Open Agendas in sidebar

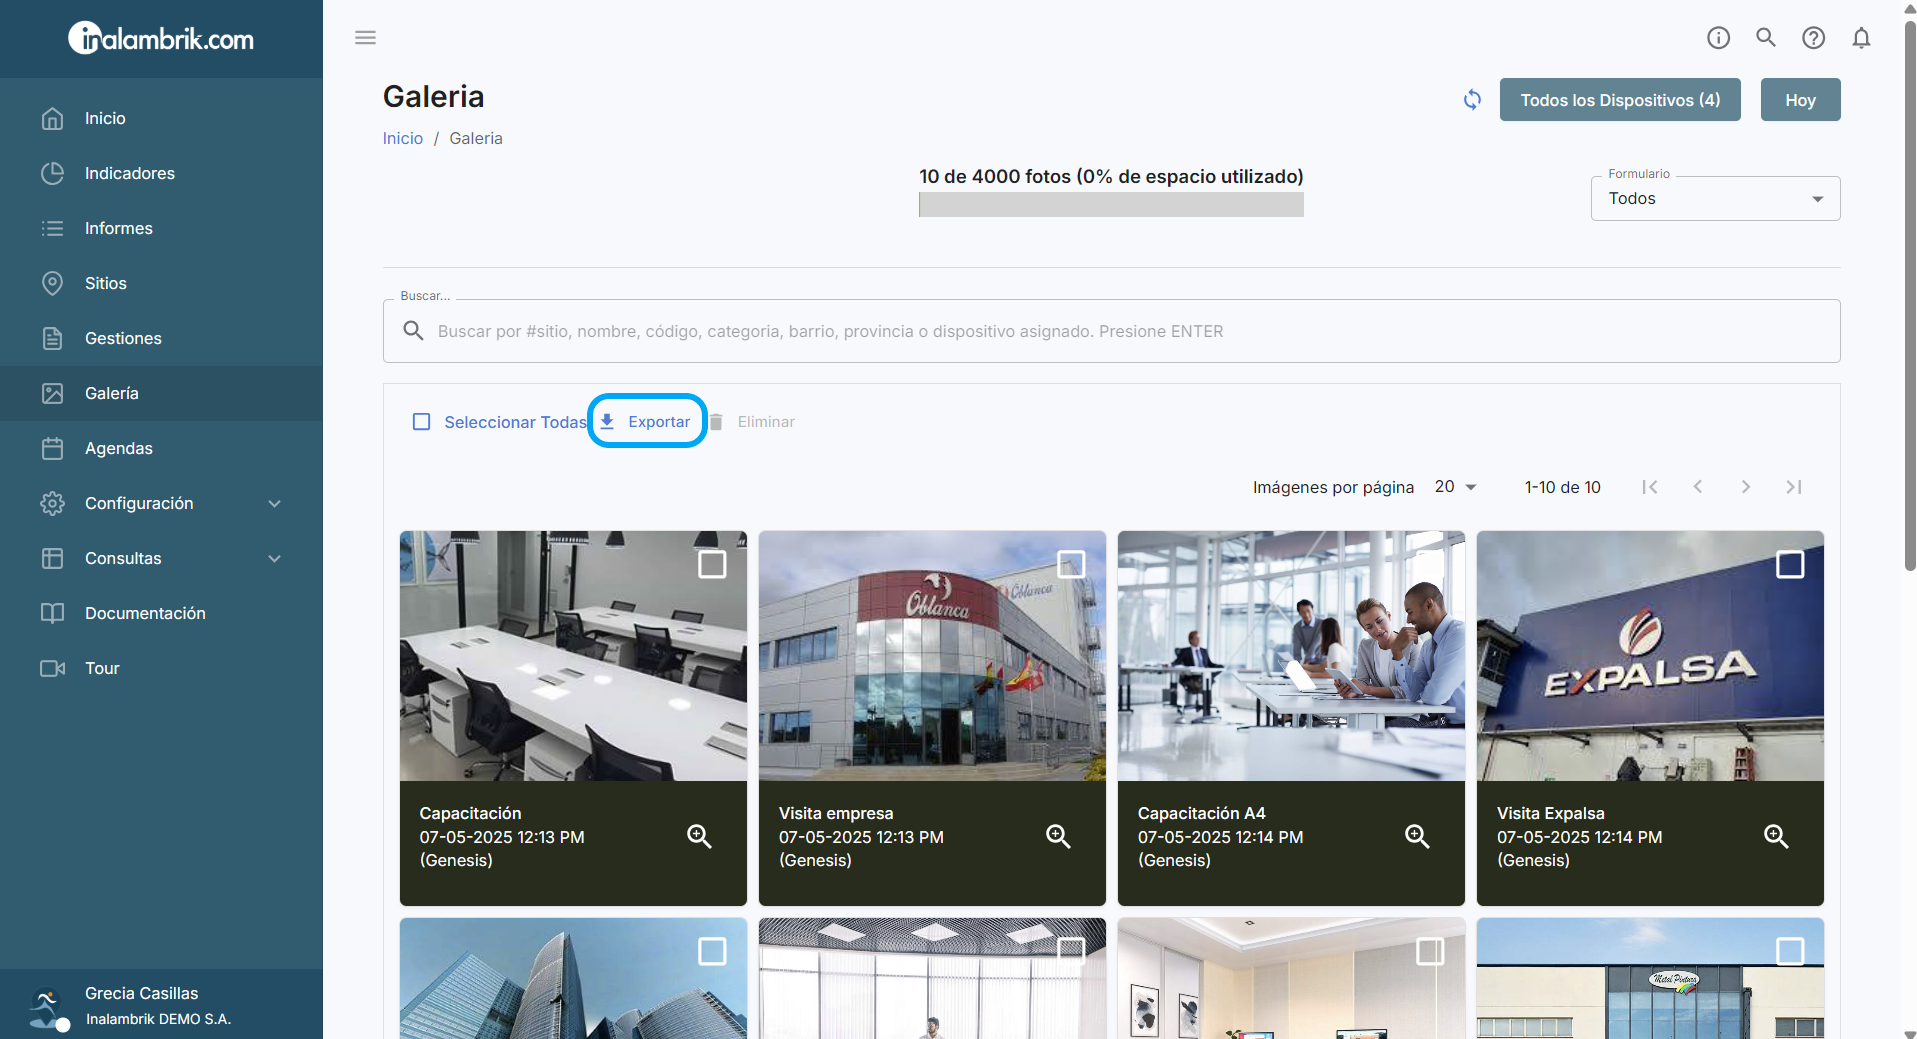(x=161, y=448)
